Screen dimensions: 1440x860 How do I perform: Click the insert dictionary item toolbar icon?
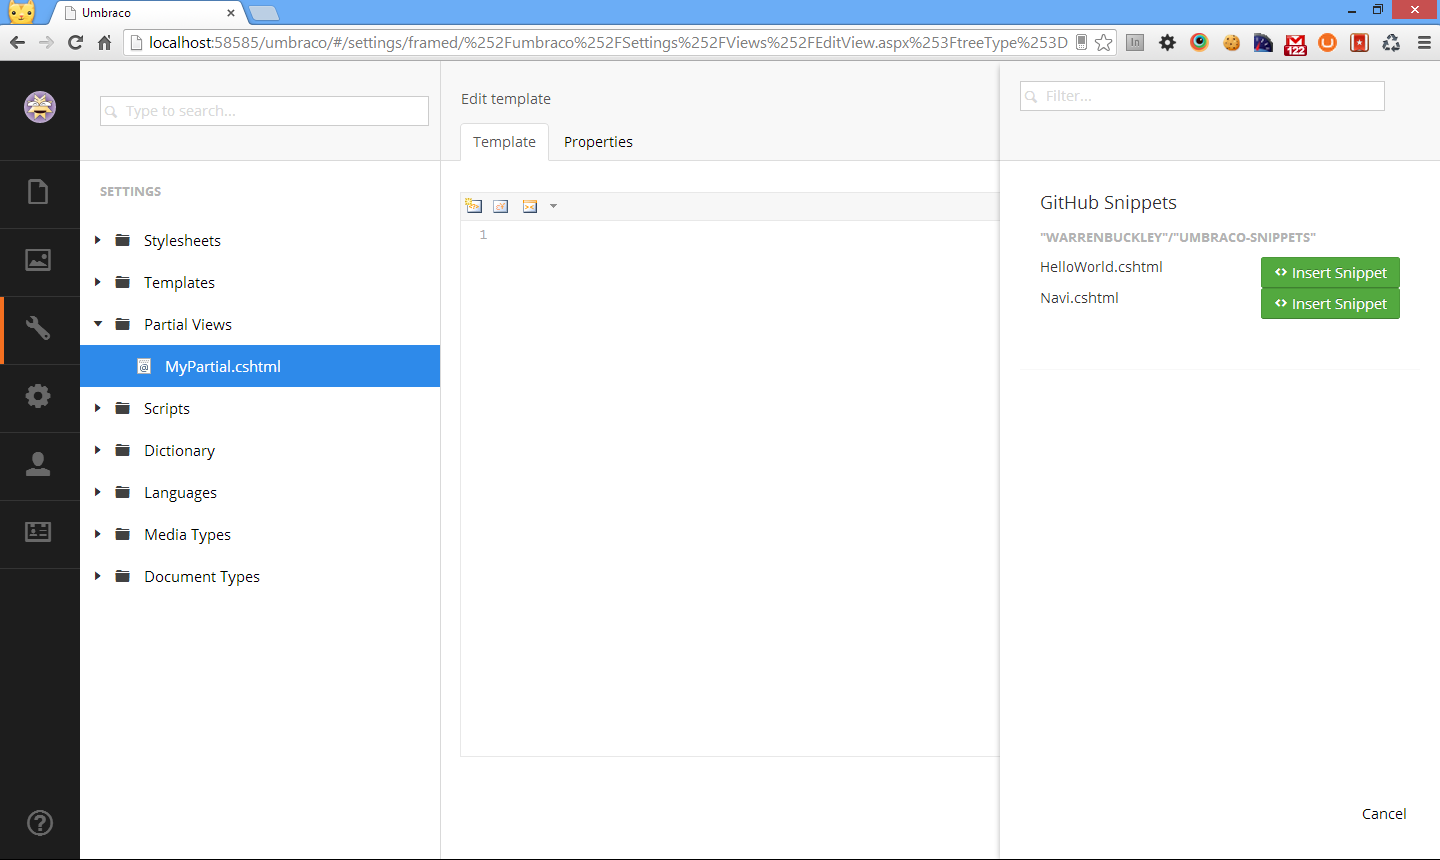click(501, 206)
